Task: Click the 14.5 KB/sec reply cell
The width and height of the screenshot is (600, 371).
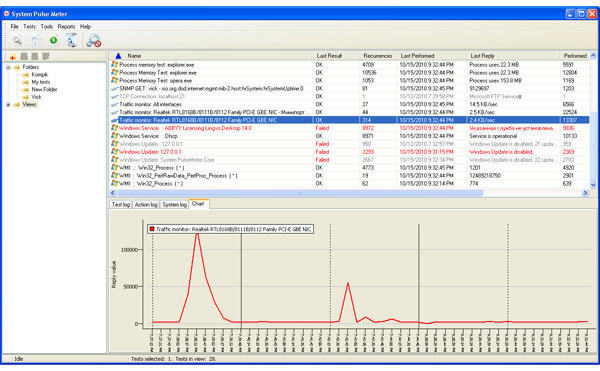Action: 484,104
